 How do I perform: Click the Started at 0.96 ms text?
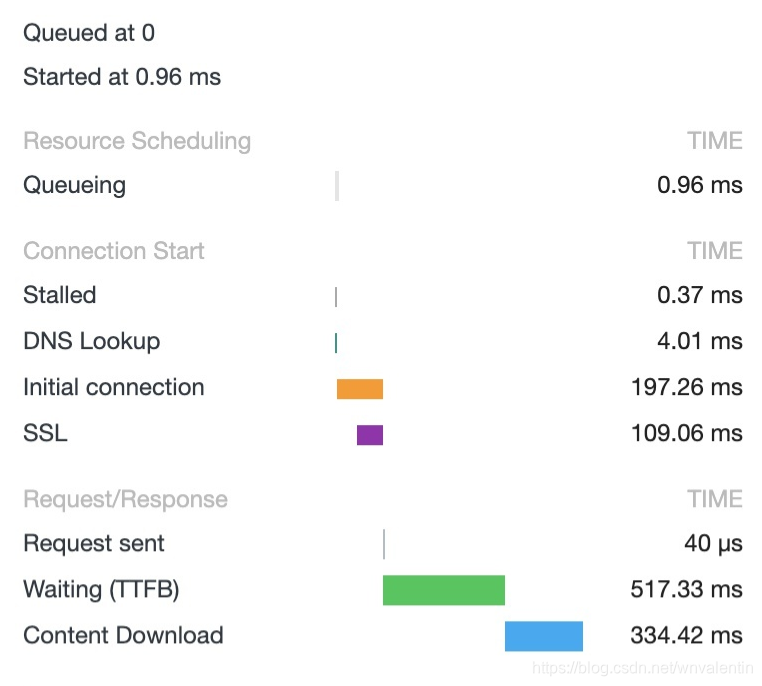(122, 77)
